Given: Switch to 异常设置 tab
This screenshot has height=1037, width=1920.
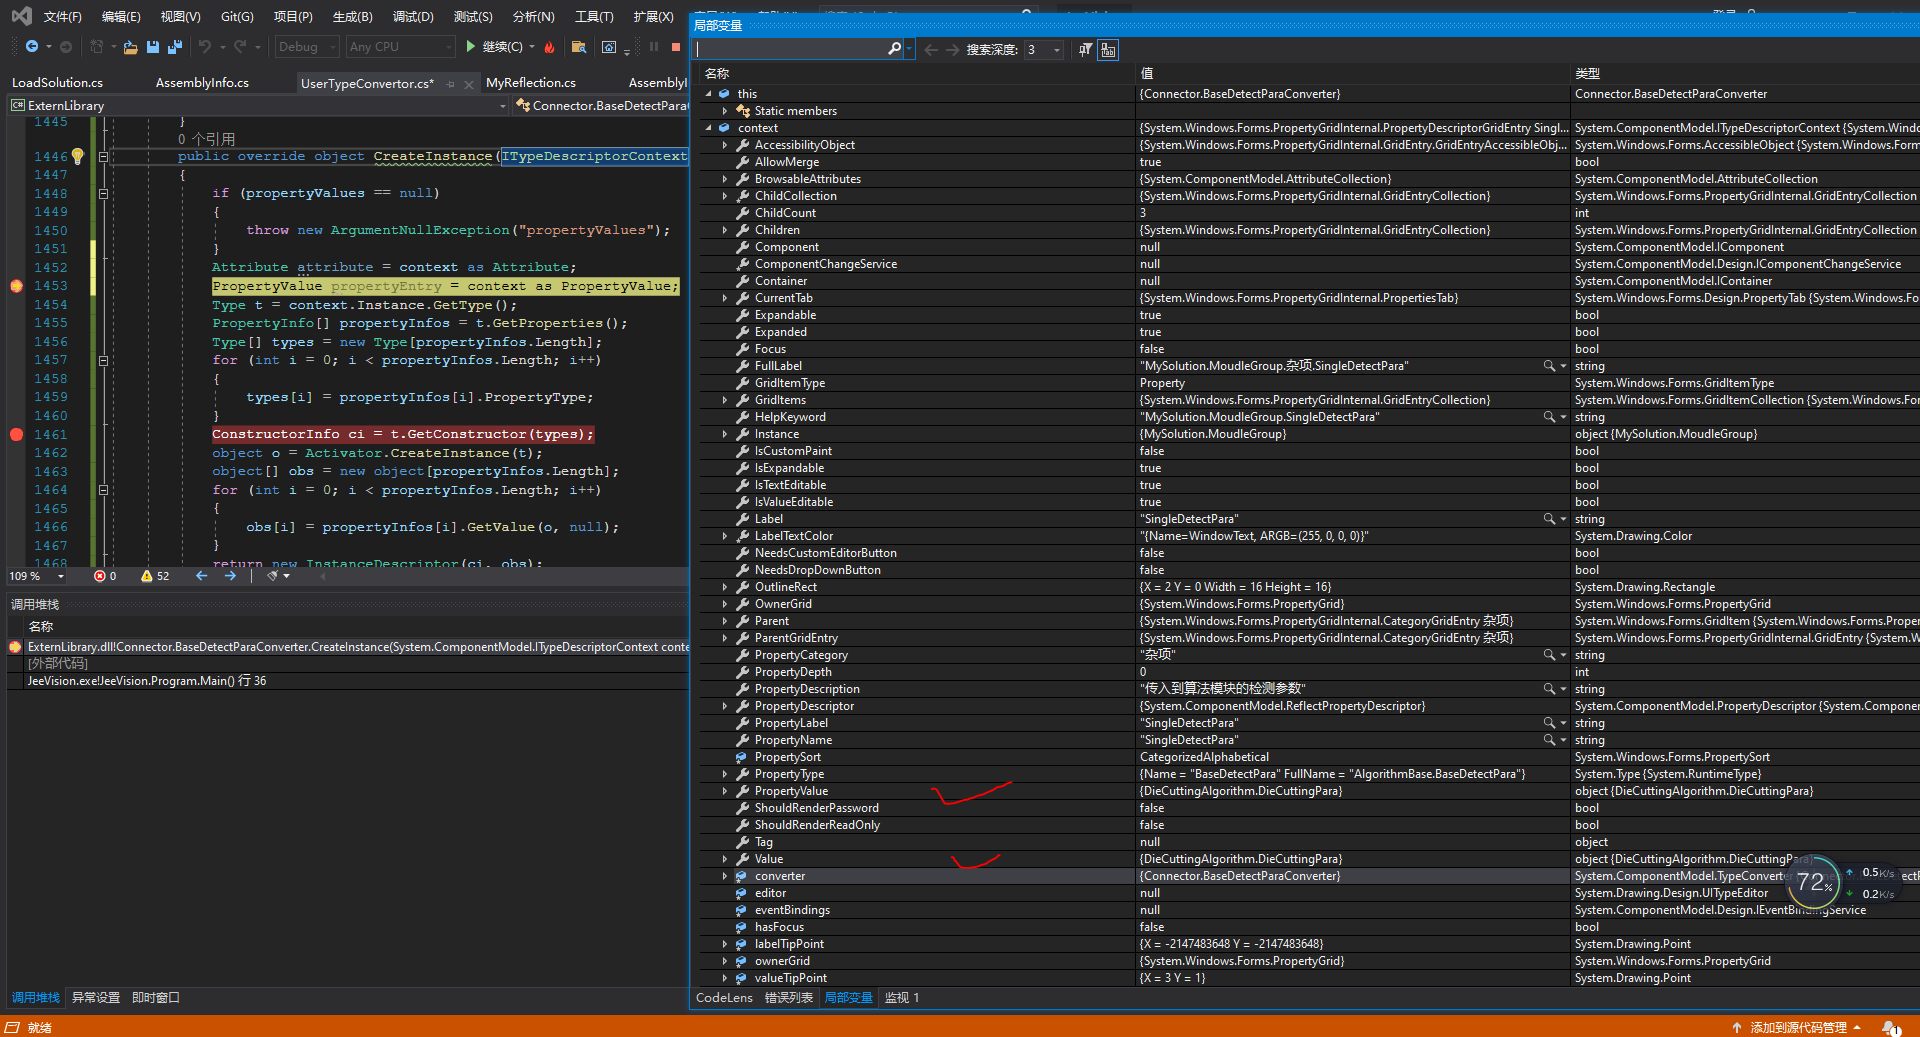Looking at the screenshot, I should pyautogui.click(x=96, y=998).
